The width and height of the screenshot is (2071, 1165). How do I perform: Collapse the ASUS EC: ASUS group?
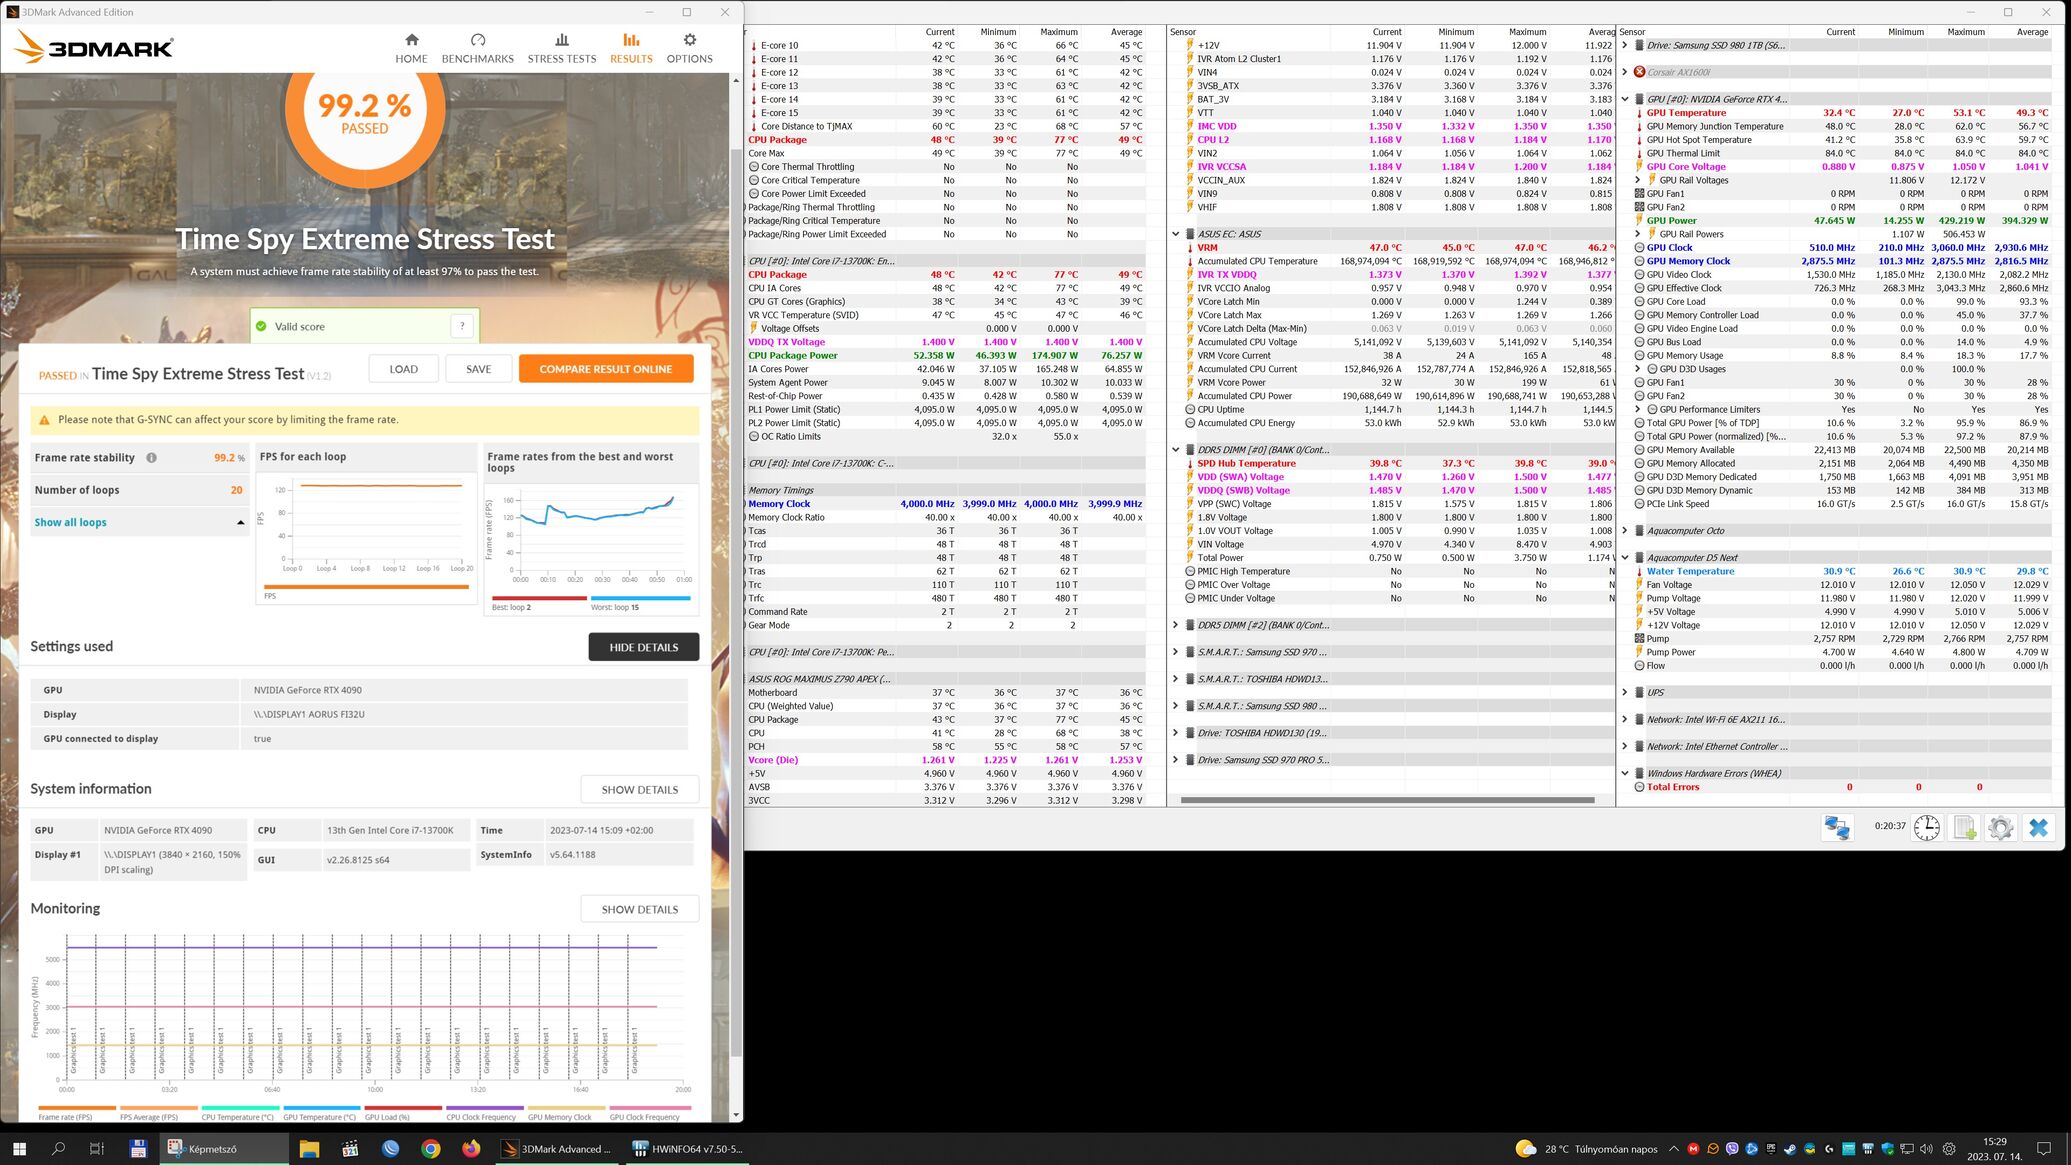point(1176,234)
